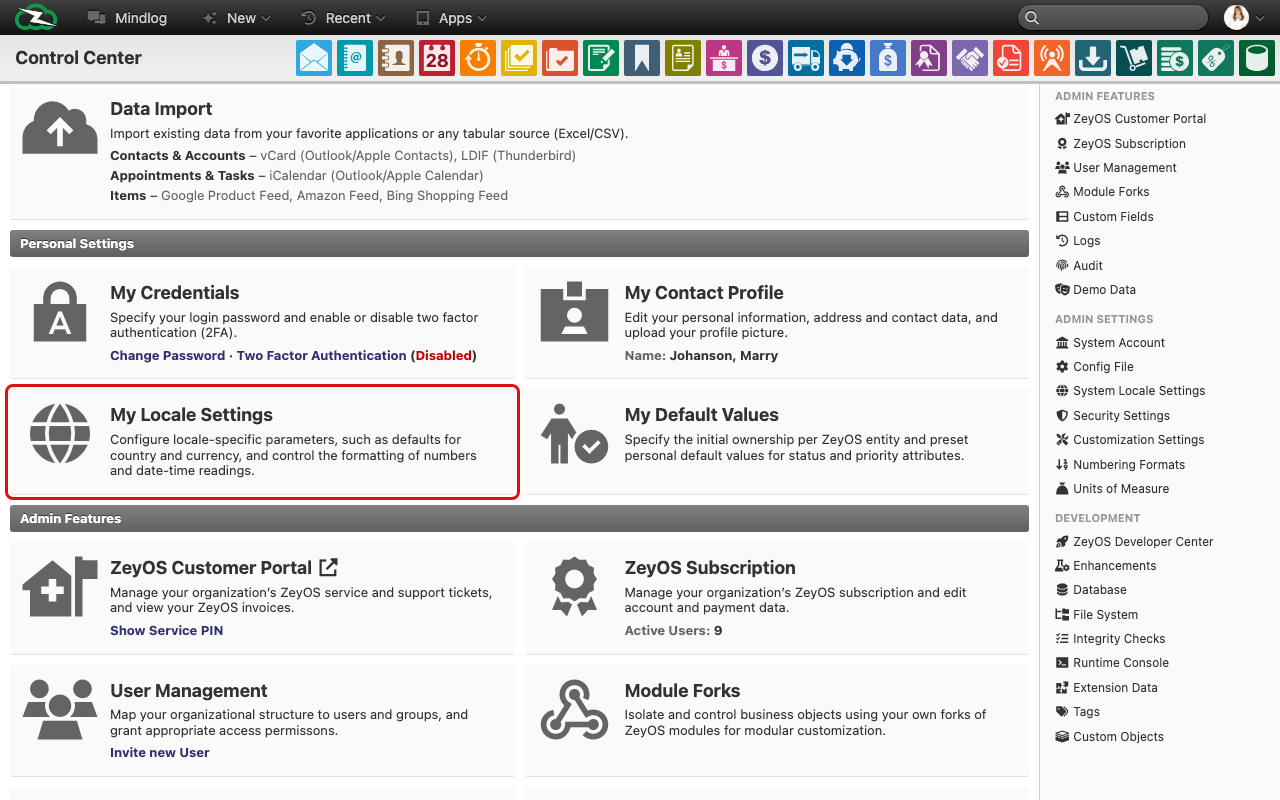Click the top search field
Viewport: 1280px width, 800px height.
[1112, 17]
